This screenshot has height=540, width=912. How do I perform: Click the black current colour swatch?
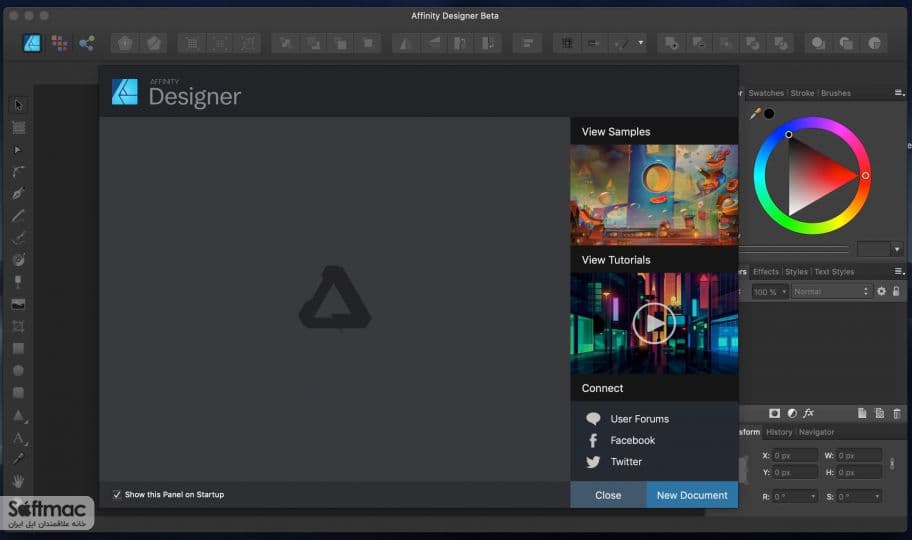pyautogui.click(x=769, y=113)
